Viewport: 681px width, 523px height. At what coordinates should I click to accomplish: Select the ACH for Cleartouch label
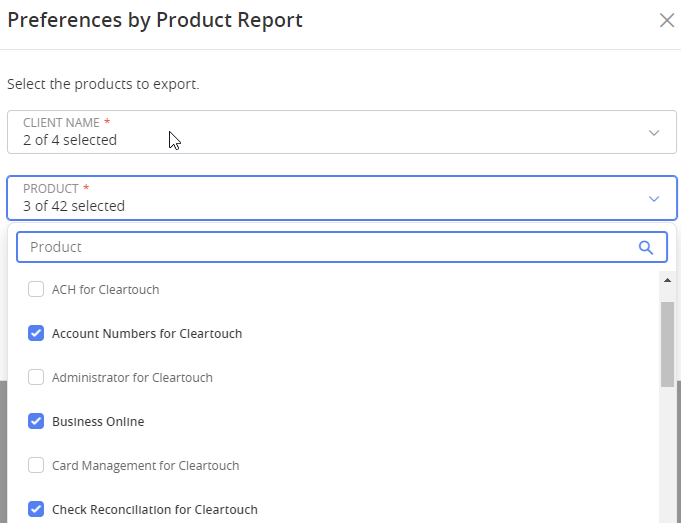click(x=105, y=289)
